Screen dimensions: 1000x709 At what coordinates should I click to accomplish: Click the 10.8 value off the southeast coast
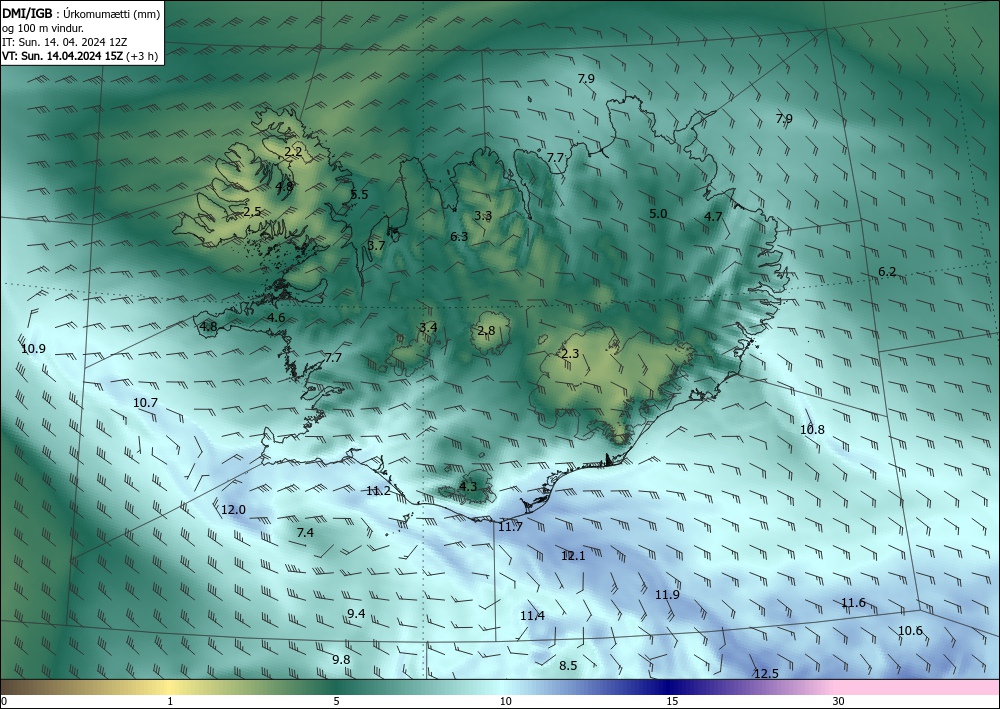coord(812,430)
